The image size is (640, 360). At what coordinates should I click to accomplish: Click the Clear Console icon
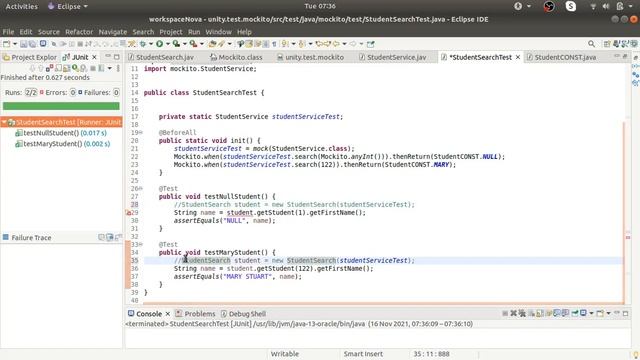(x=531, y=313)
